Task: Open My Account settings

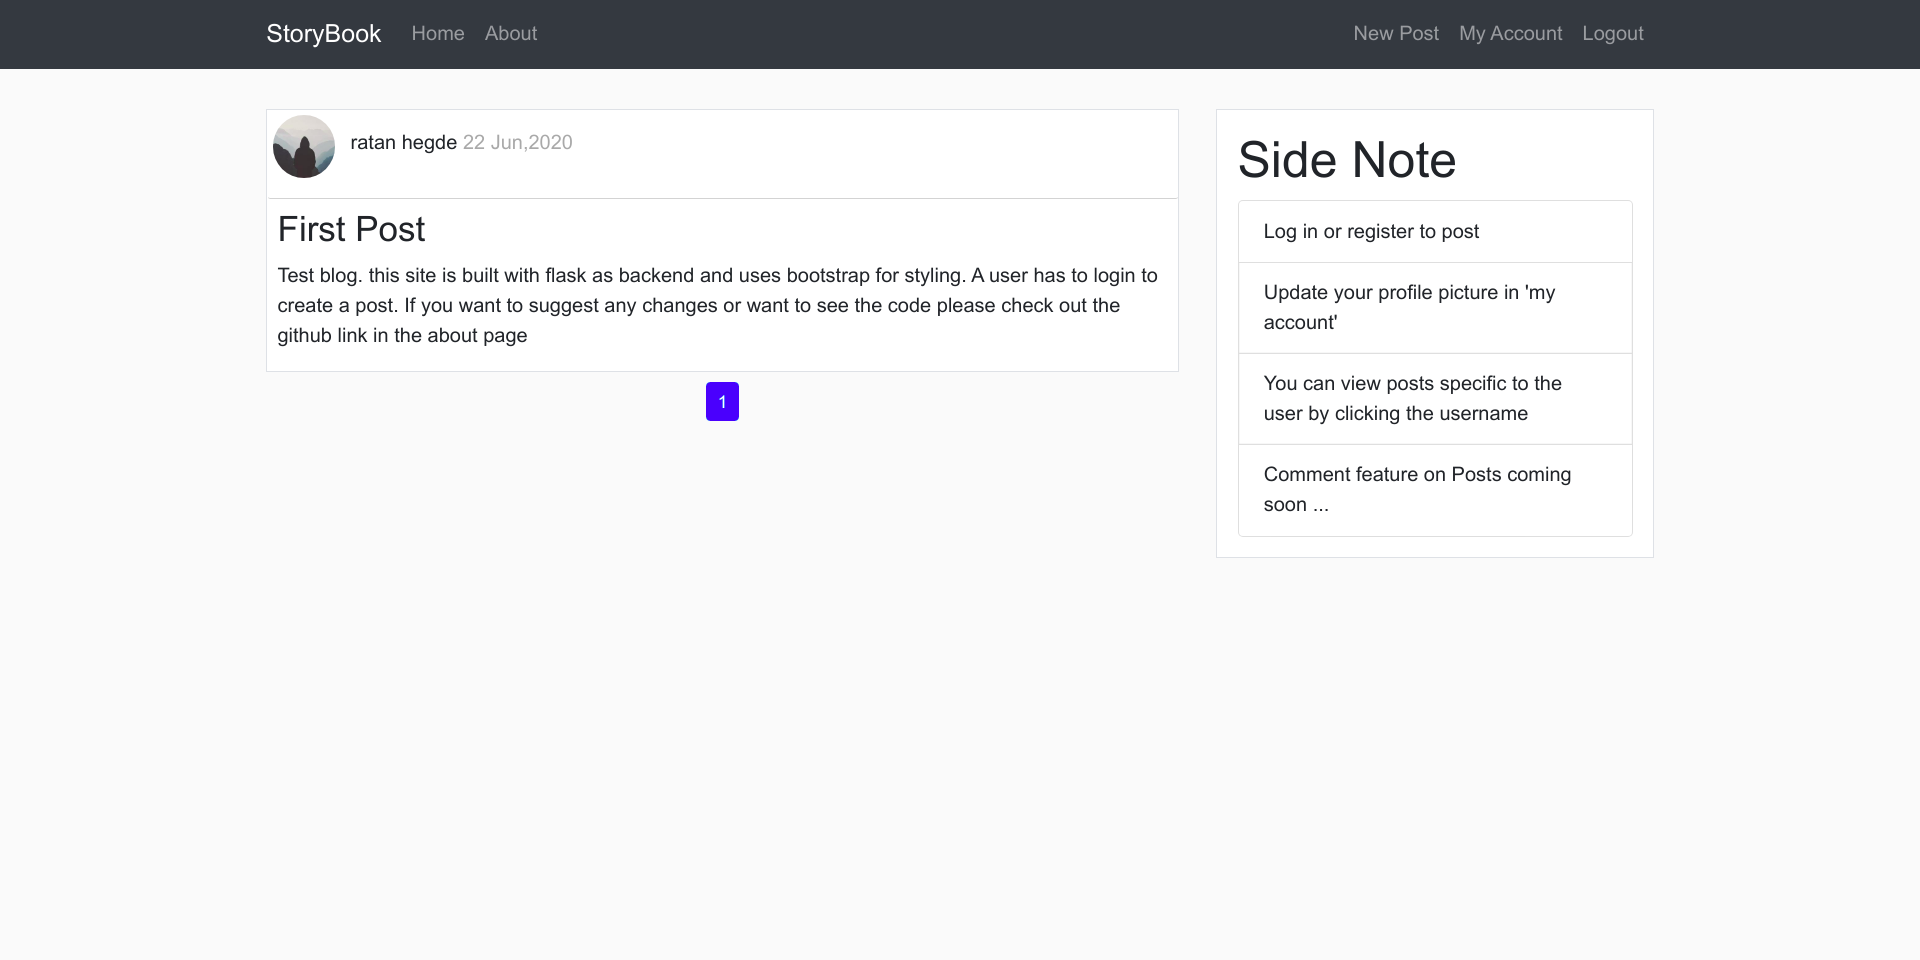Action: coord(1509,33)
